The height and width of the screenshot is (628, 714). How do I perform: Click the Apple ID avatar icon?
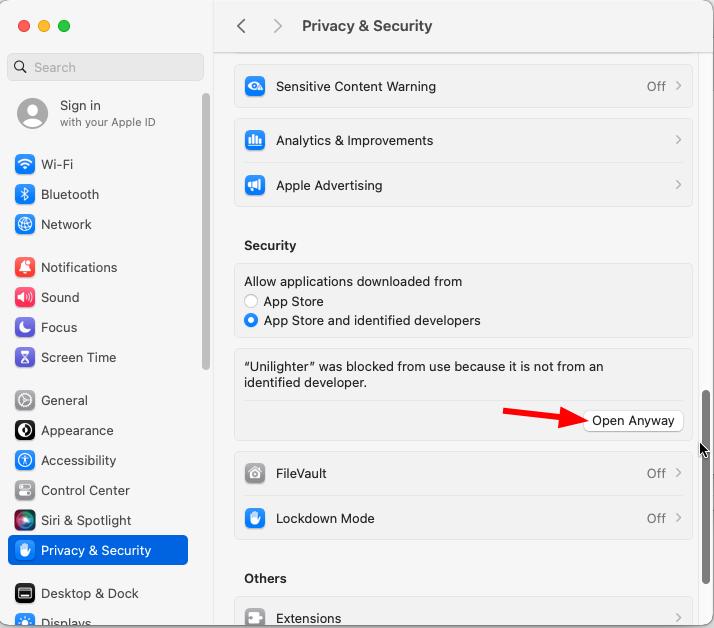[x=32, y=113]
